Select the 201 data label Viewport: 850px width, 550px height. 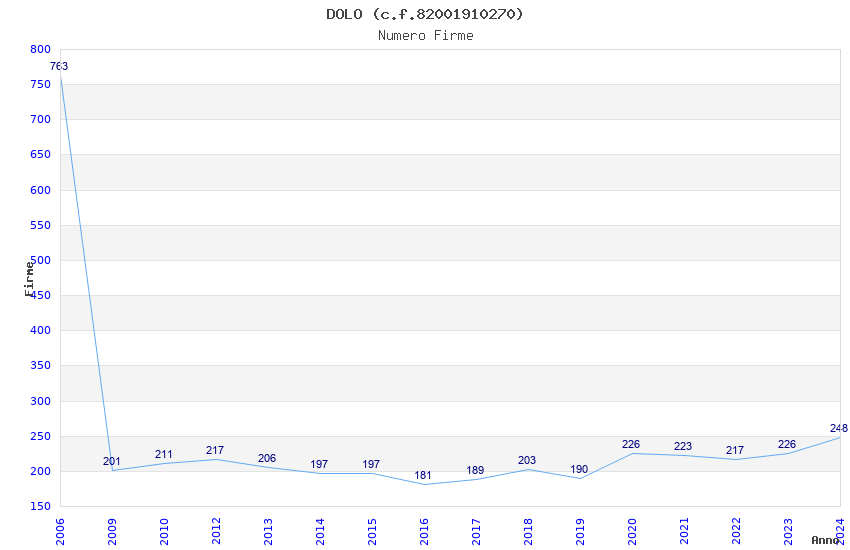coord(112,461)
